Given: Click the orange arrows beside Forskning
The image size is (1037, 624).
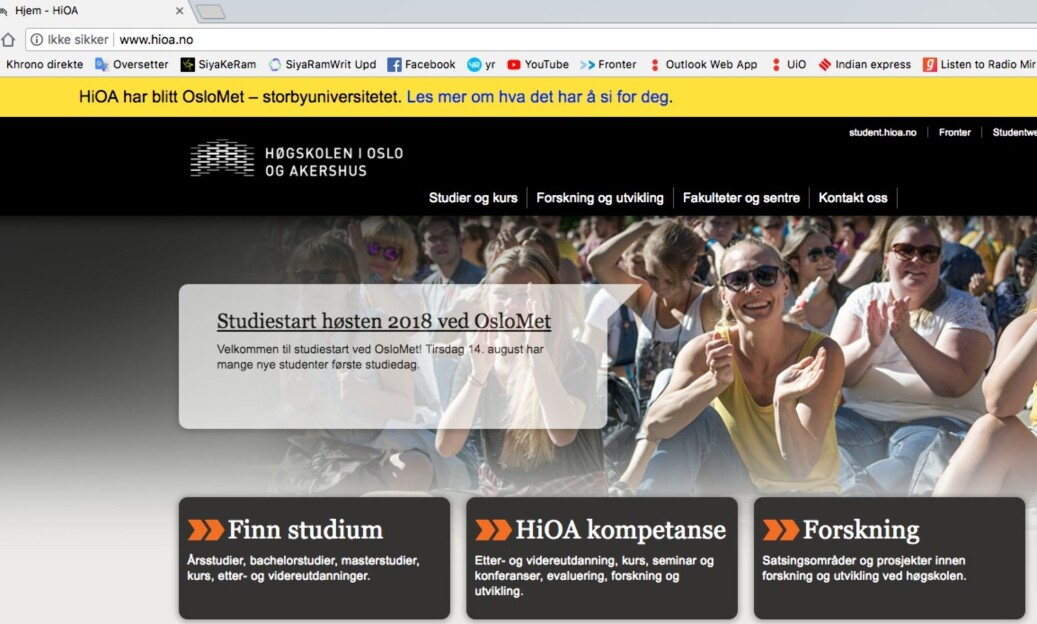Looking at the screenshot, I should [781, 529].
